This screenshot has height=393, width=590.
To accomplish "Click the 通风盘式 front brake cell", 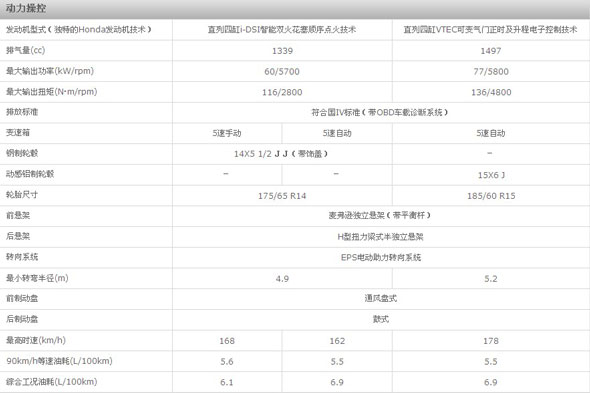I will (380, 299).
